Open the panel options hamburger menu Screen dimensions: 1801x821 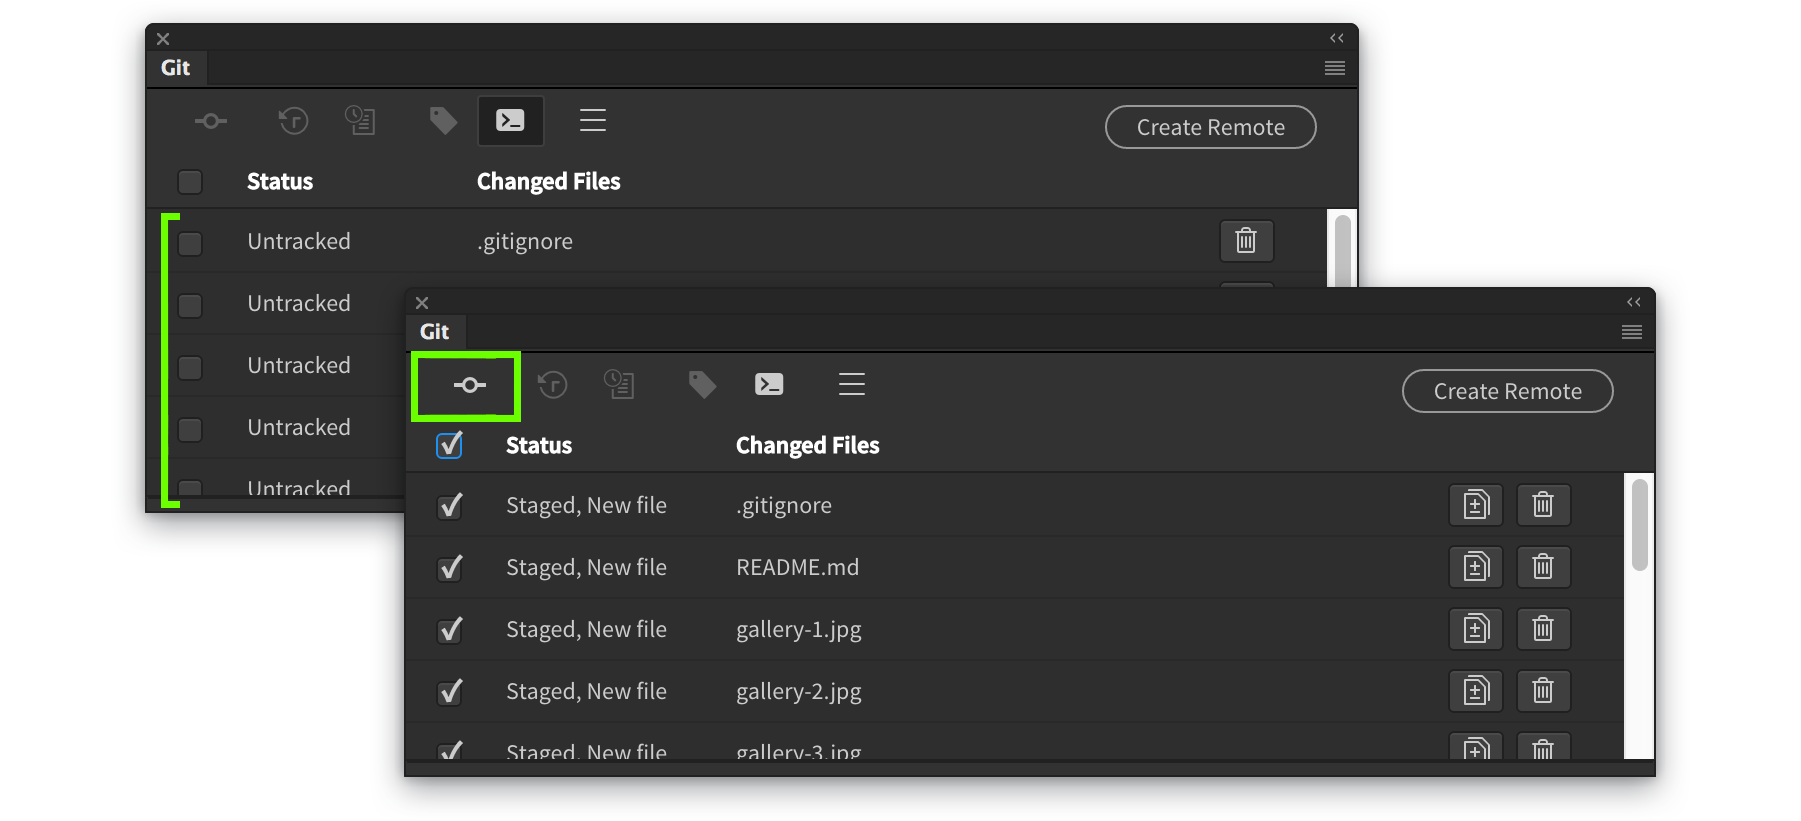1631,331
